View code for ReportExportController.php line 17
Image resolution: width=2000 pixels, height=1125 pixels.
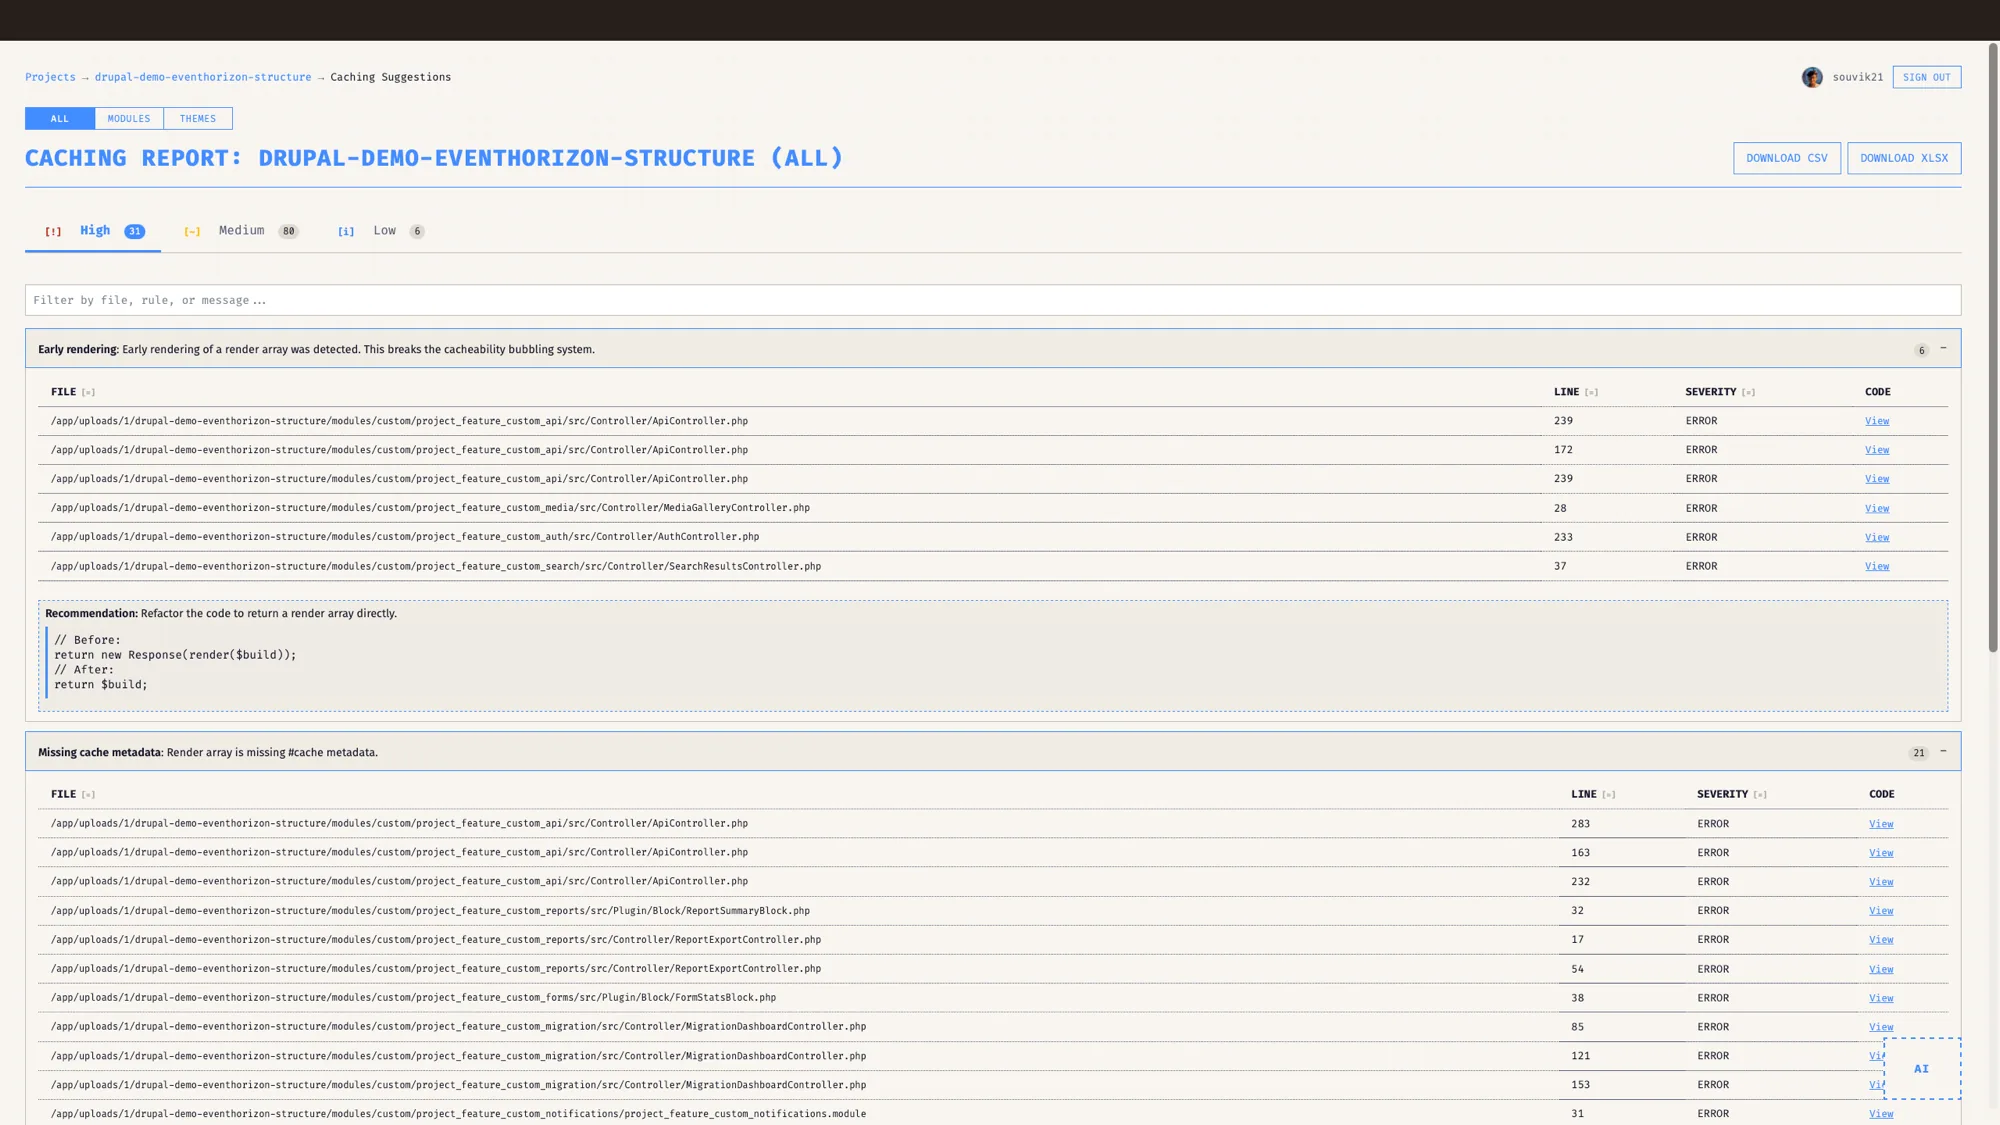[1880, 940]
